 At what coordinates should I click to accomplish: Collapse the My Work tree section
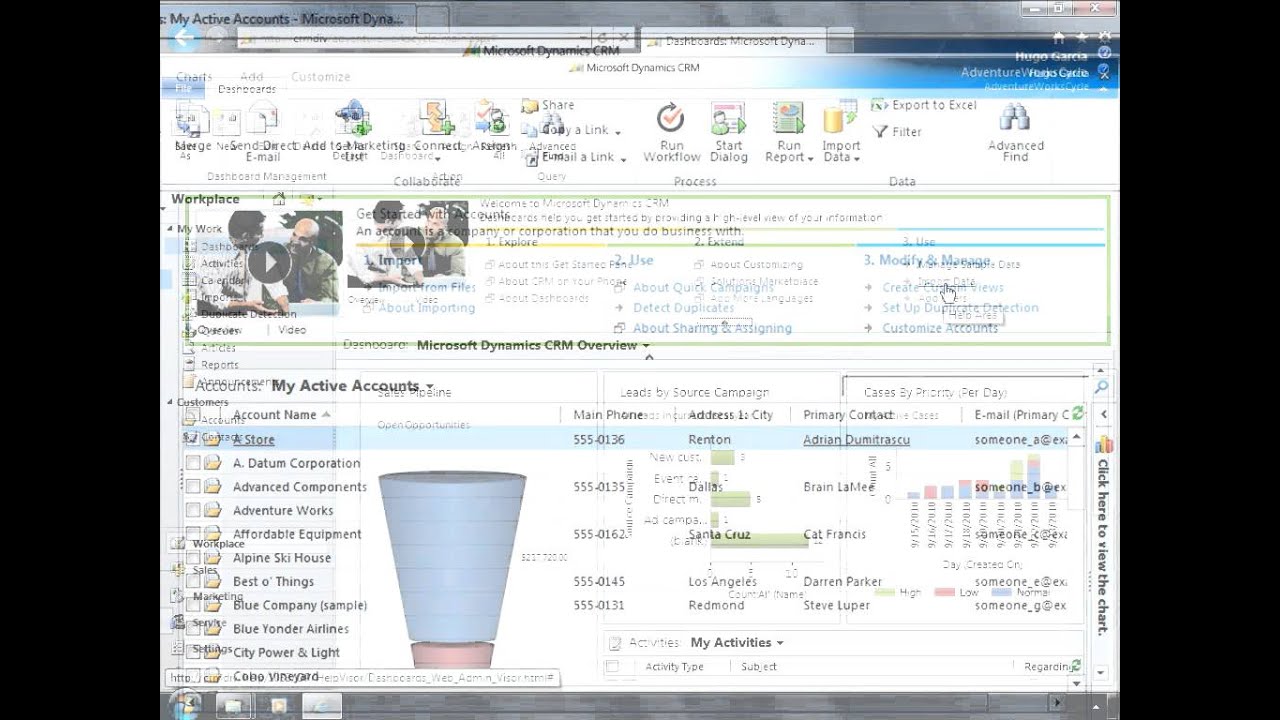click(x=168, y=229)
